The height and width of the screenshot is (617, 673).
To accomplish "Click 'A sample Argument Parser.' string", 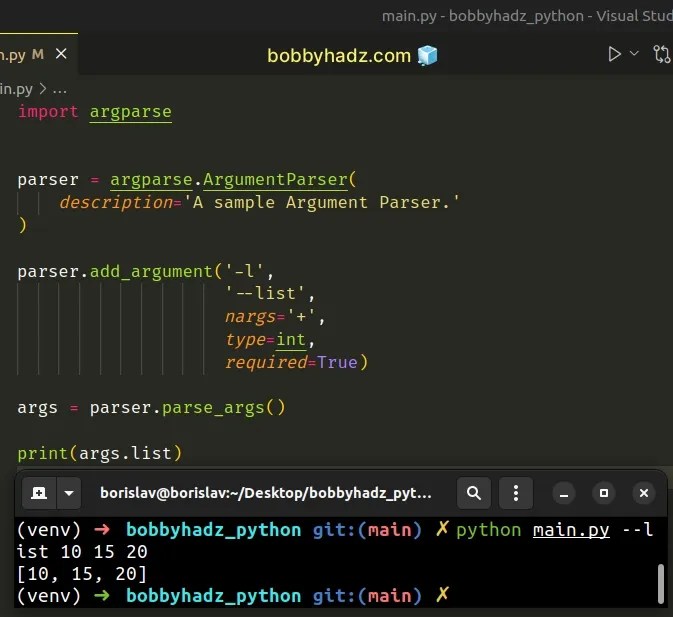I will 321,202.
